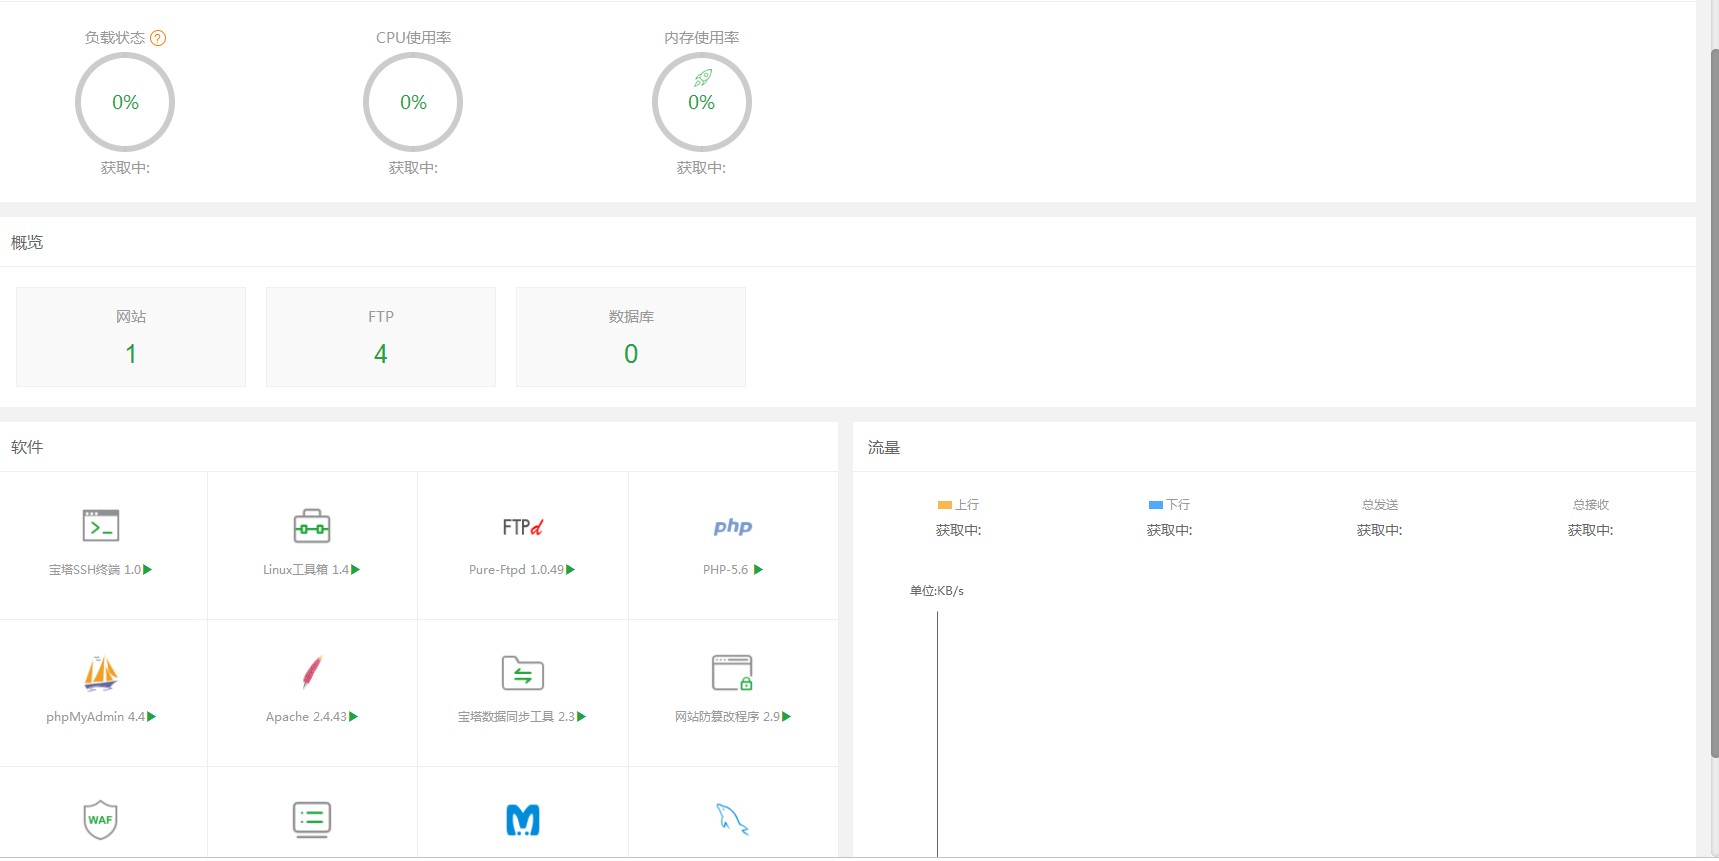Click the CPU使用率 0% gauge circle
The width and height of the screenshot is (1719, 861).
click(x=413, y=102)
